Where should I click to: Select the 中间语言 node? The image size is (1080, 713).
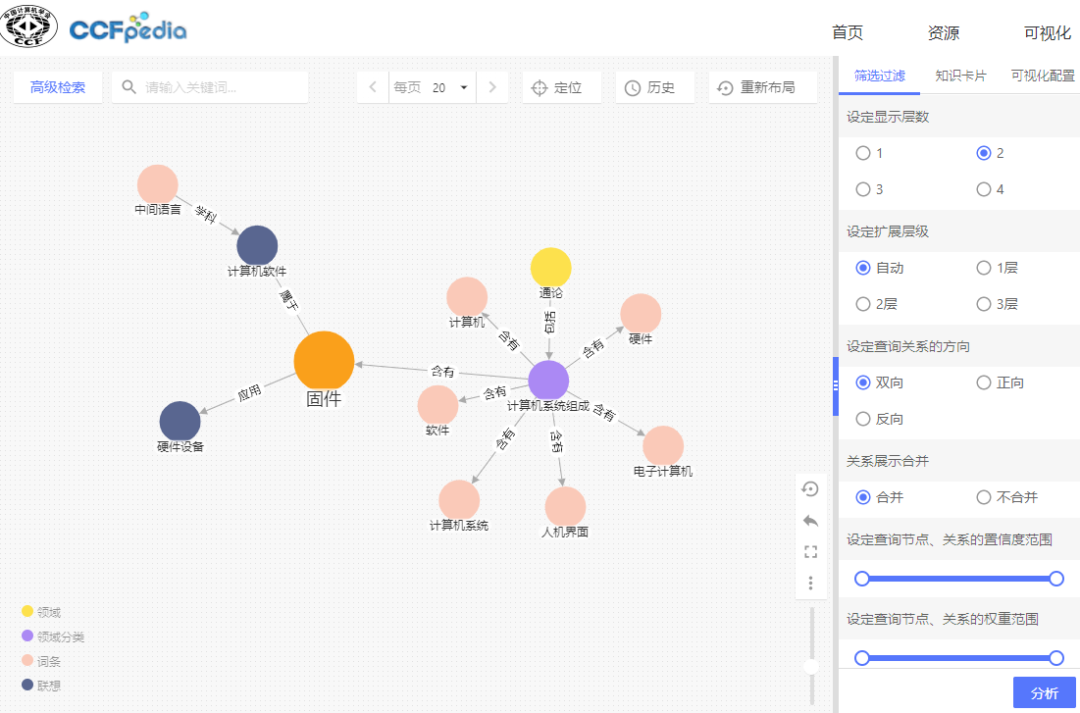(158, 185)
